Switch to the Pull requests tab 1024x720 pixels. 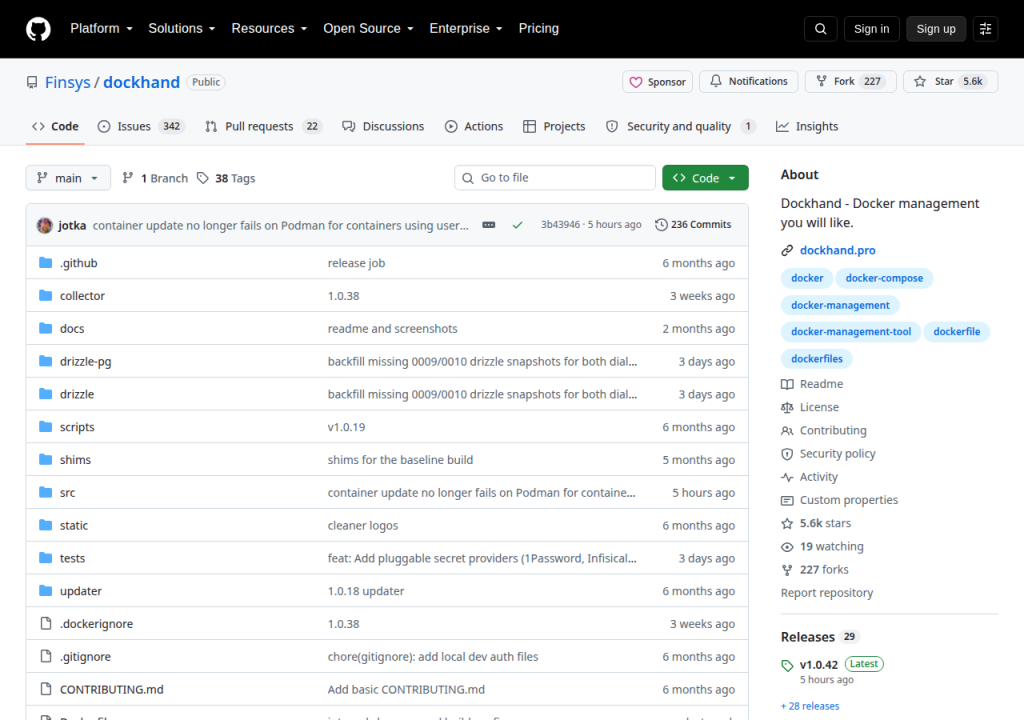pos(264,126)
